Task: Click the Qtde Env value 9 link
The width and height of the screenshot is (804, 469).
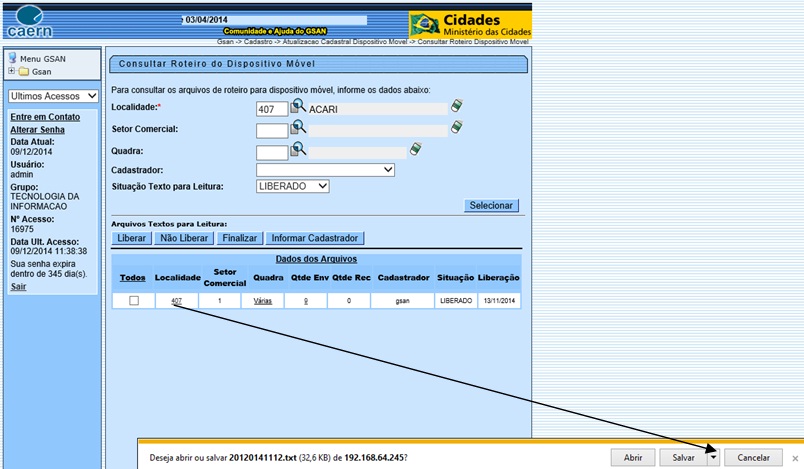Action: tap(306, 301)
